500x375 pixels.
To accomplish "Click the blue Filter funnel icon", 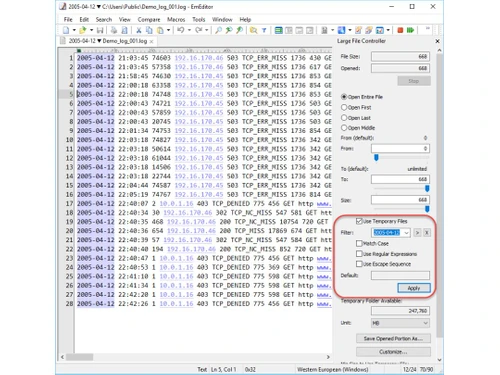I will point(264,30).
